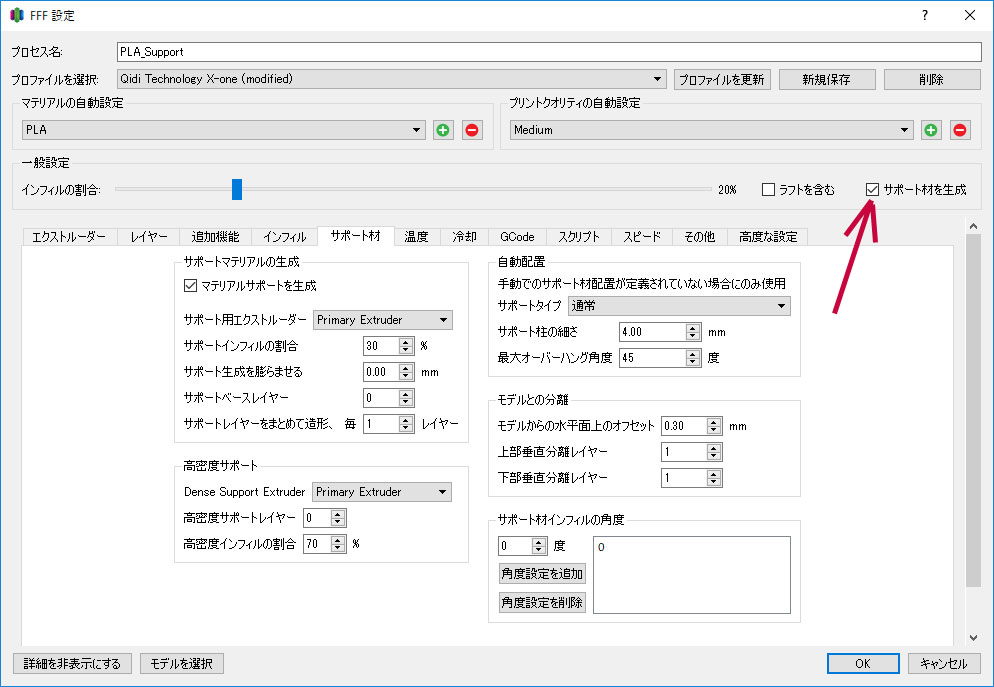Image resolution: width=994 pixels, height=687 pixels.
Task: Enable ラフトを含む checkbox
Action: [768, 189]
